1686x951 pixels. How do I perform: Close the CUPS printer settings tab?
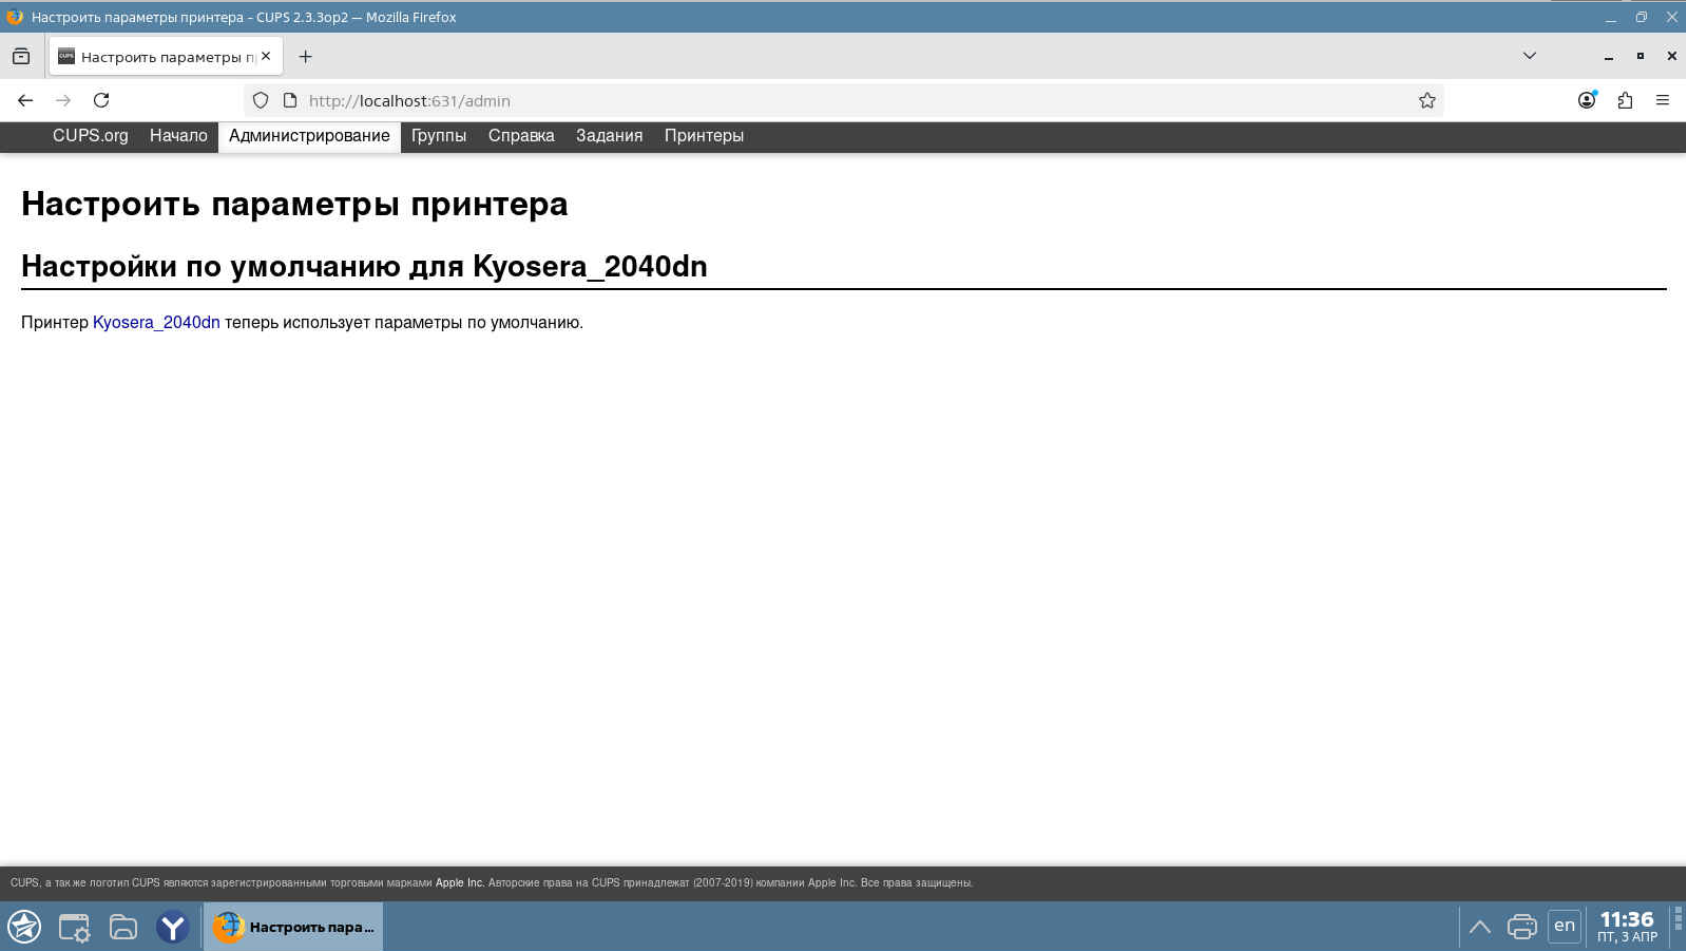266,56
